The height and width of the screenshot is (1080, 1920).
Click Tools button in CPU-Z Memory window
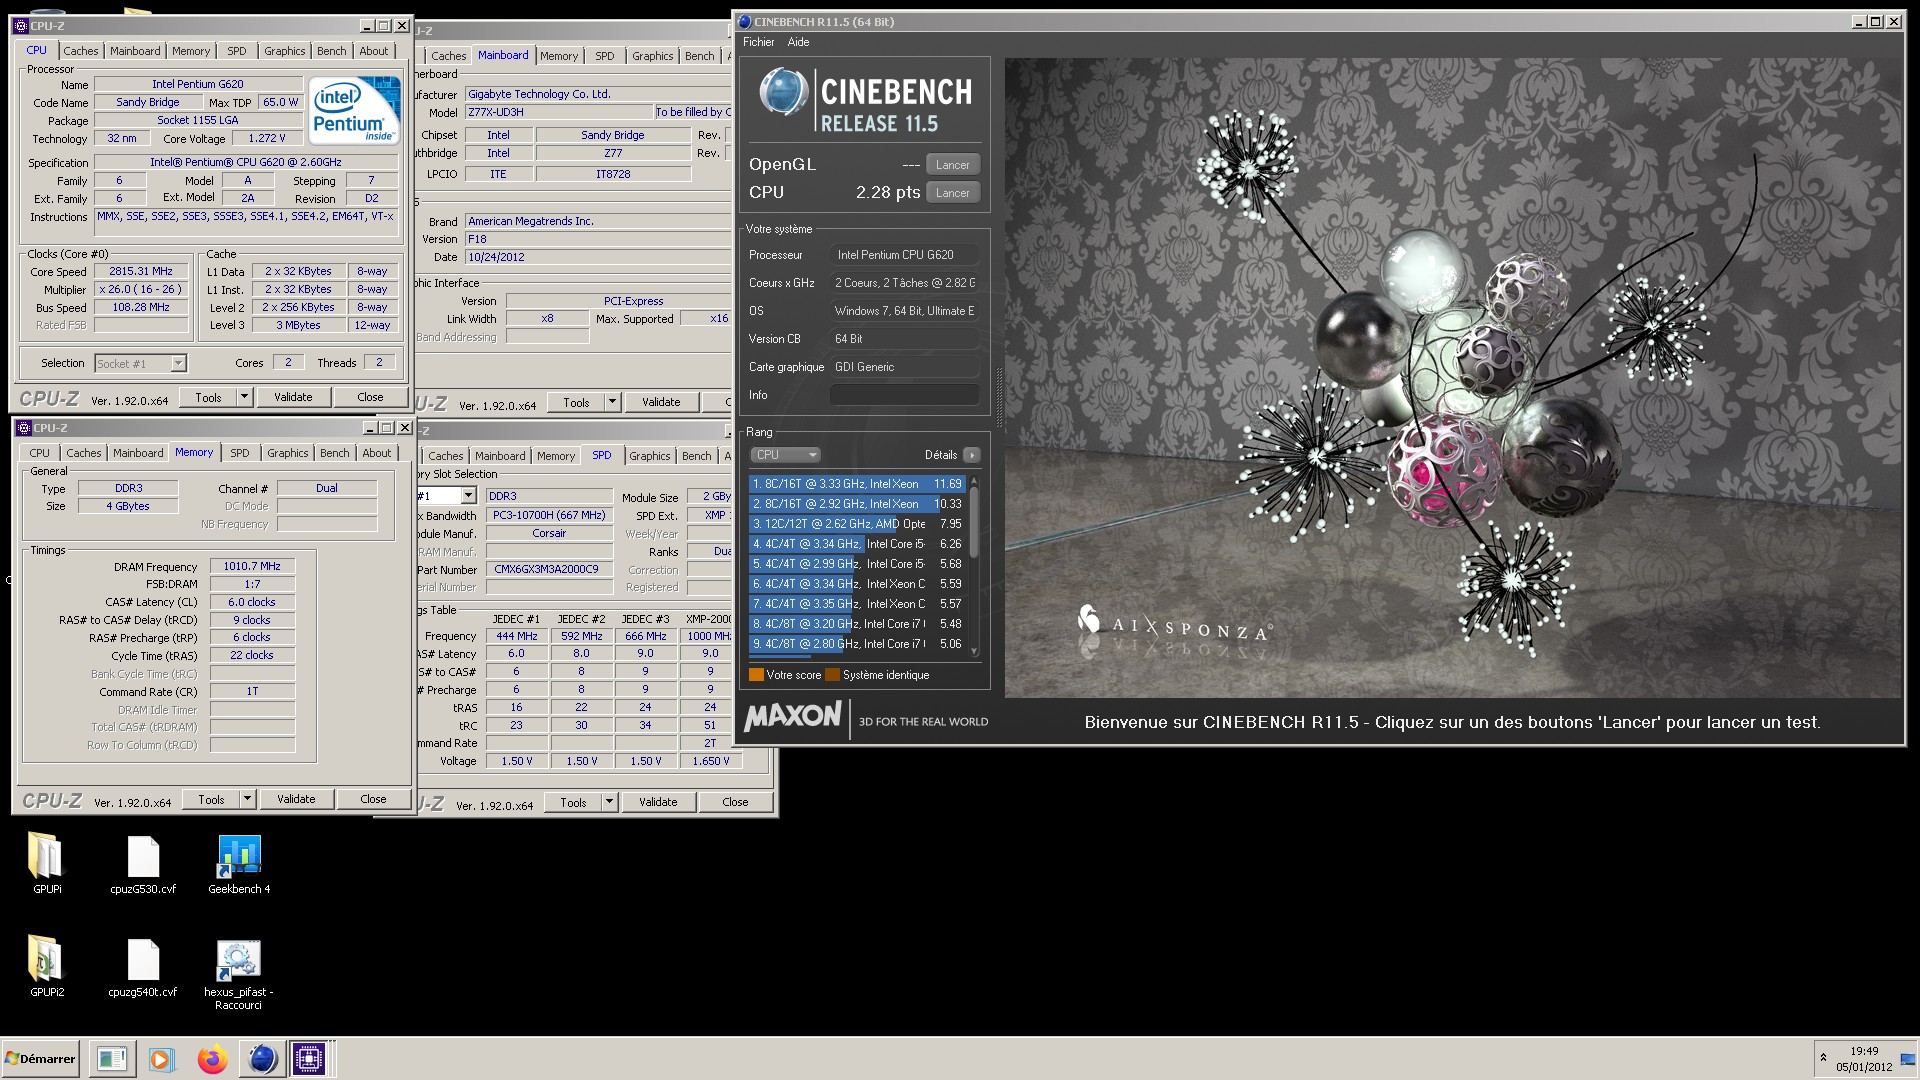pyautogui.click(x=211, y=799)
